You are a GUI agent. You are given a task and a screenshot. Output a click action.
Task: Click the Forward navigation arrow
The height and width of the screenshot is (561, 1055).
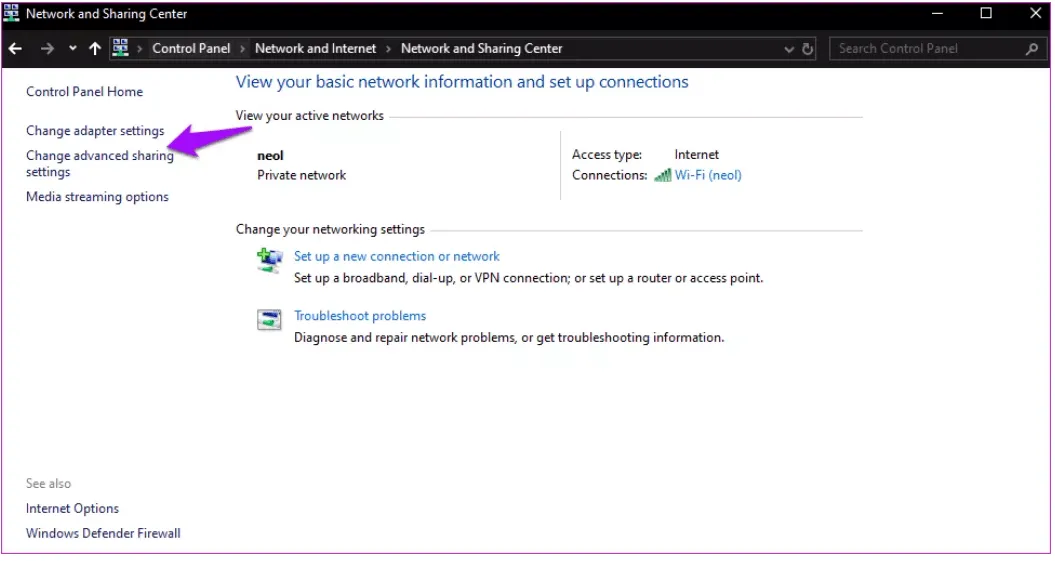(47, 48)
